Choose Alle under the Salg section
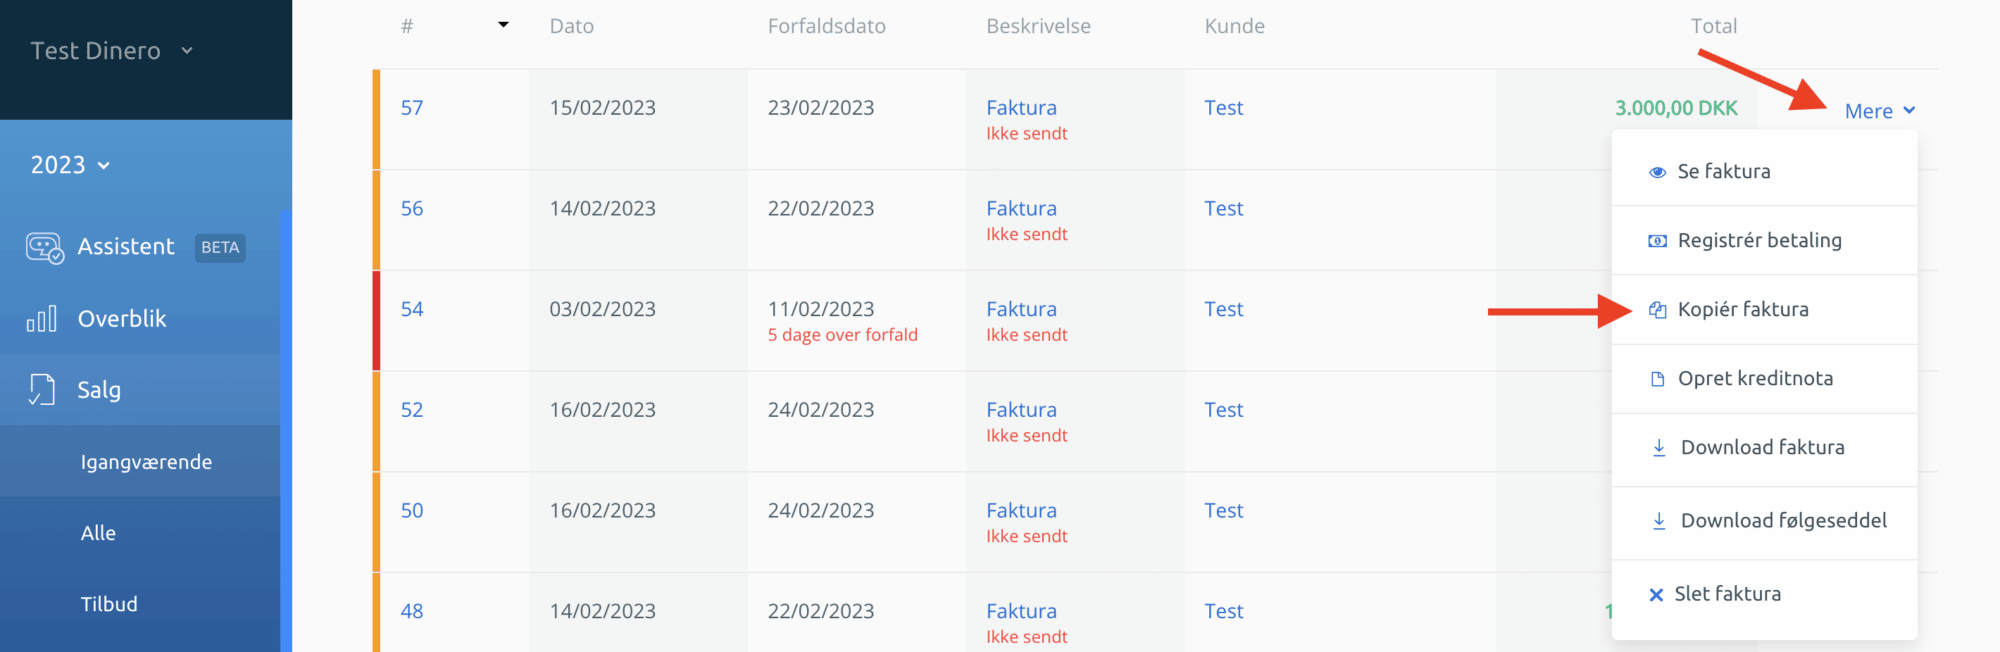2000x652 pixels. [x=98, y=533]
